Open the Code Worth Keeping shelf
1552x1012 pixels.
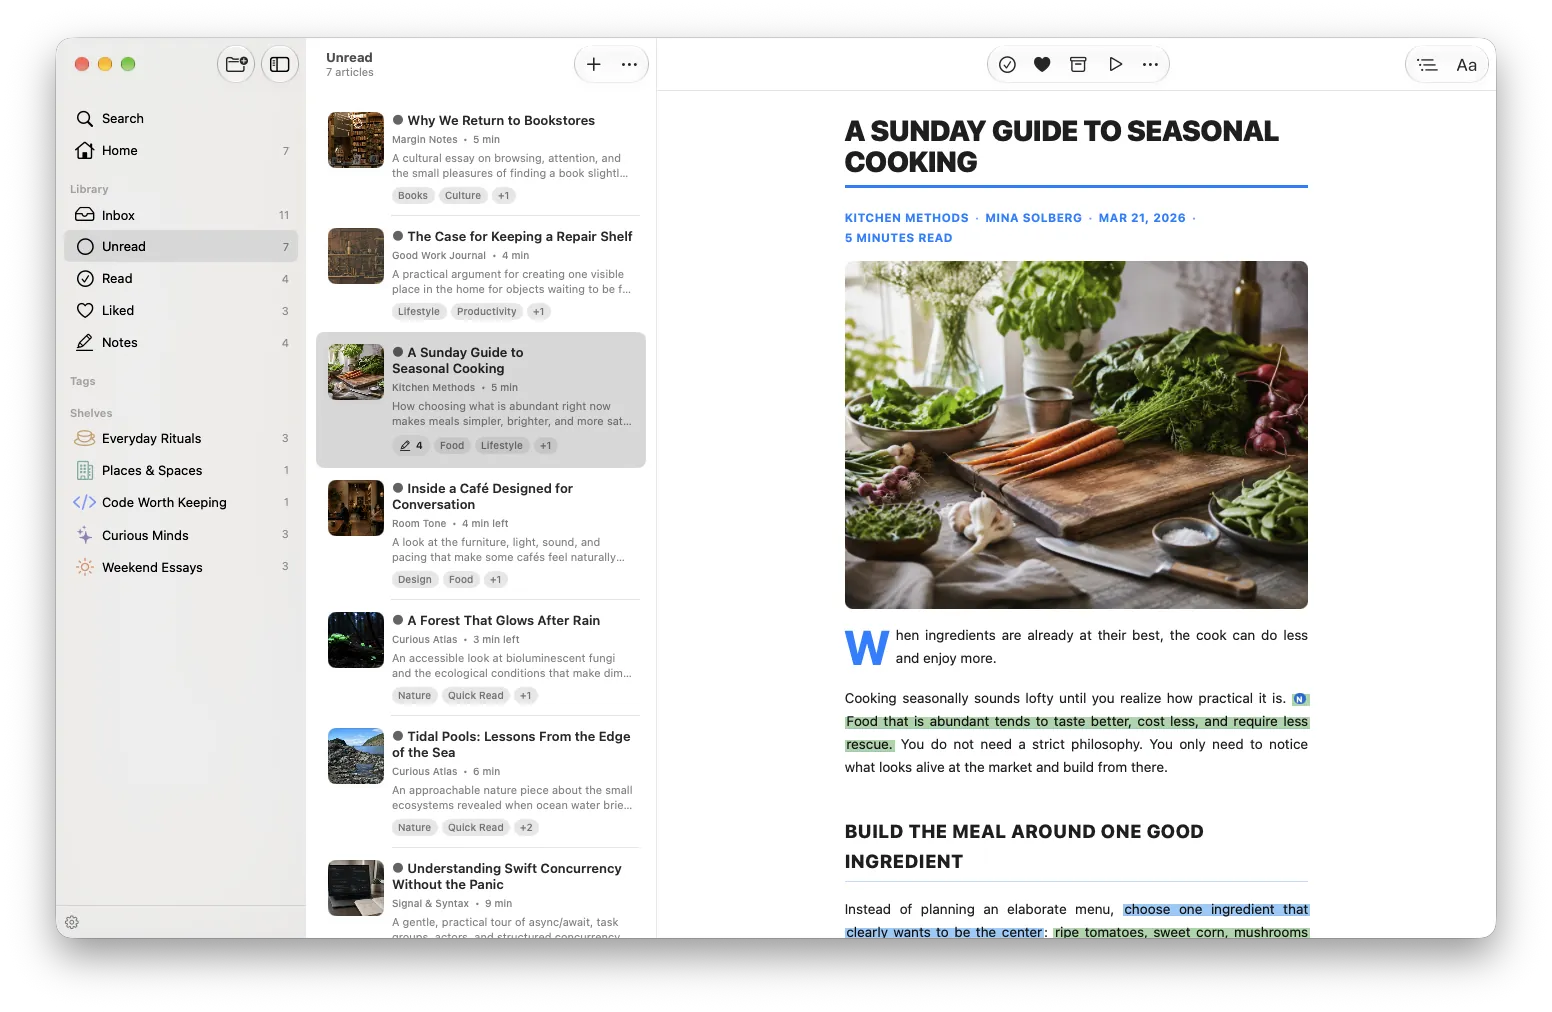click(181, 502)
